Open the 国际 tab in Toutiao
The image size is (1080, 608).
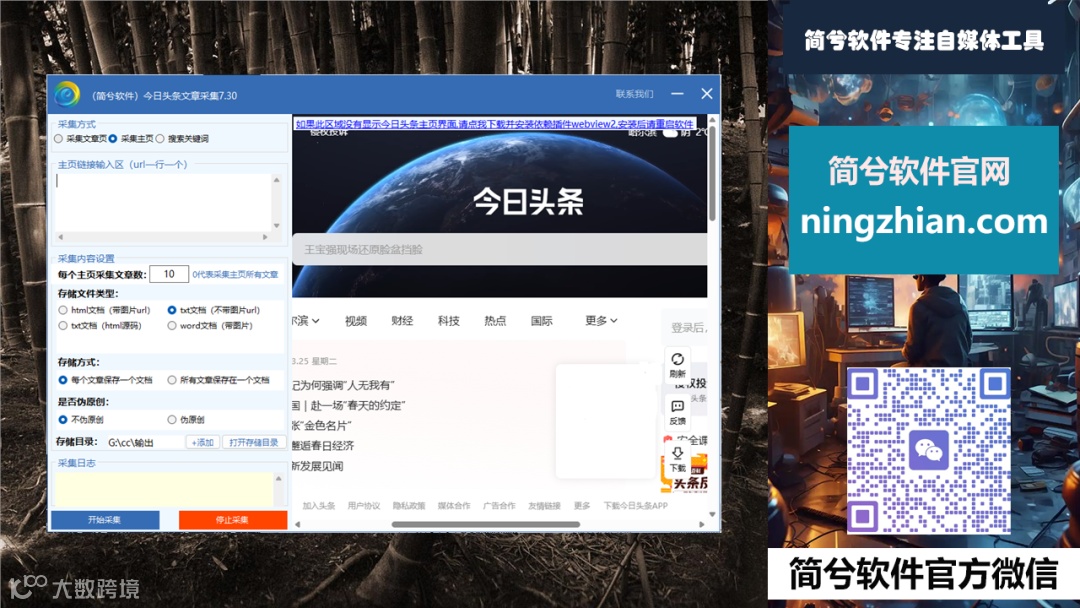click(x=541, y=320)
